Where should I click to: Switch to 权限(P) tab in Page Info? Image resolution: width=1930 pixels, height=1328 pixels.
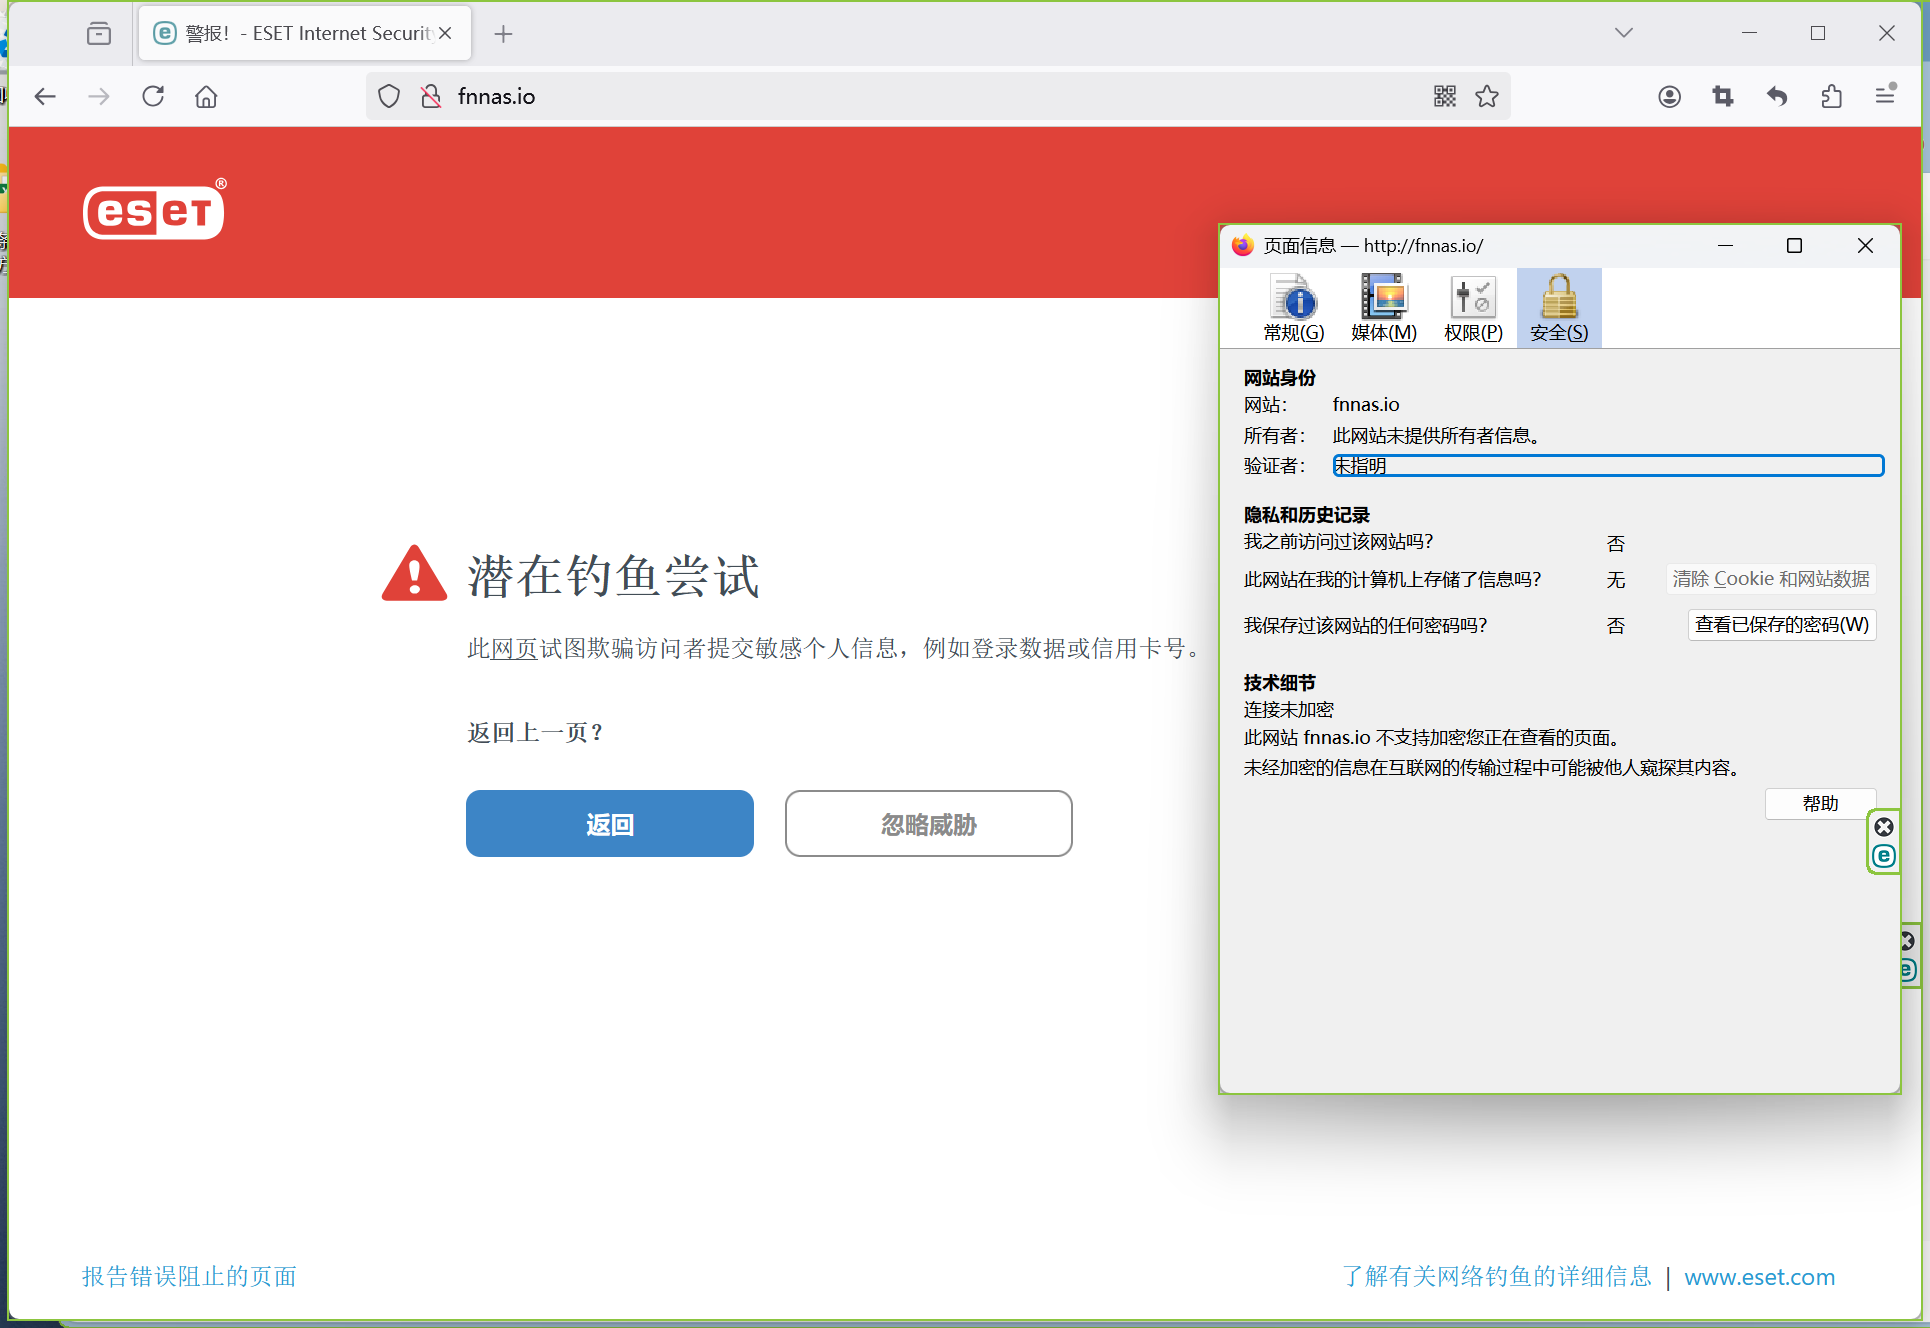(1473, 309)
